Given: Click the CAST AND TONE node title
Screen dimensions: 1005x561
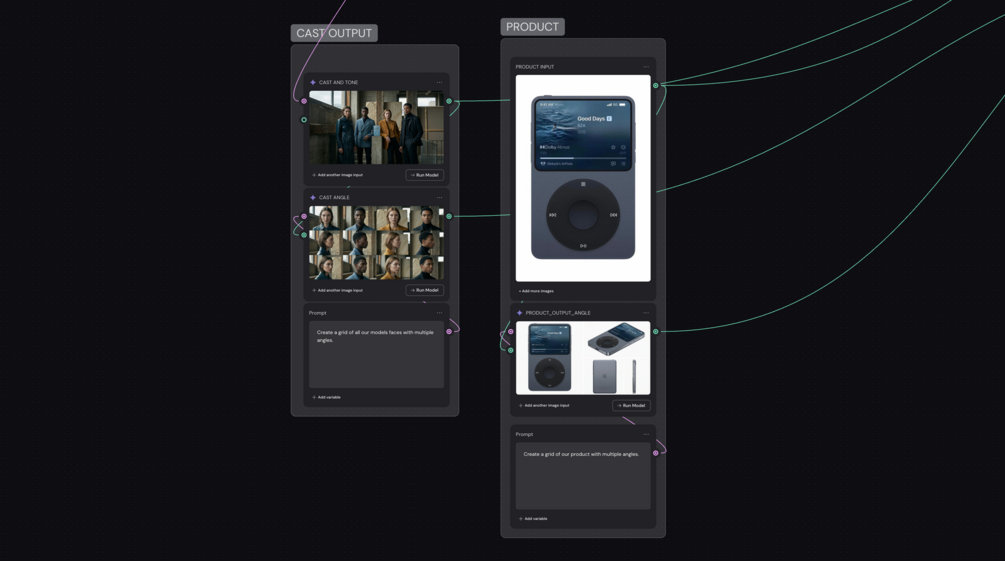Looking at the screenshot, I should (338, 82).
